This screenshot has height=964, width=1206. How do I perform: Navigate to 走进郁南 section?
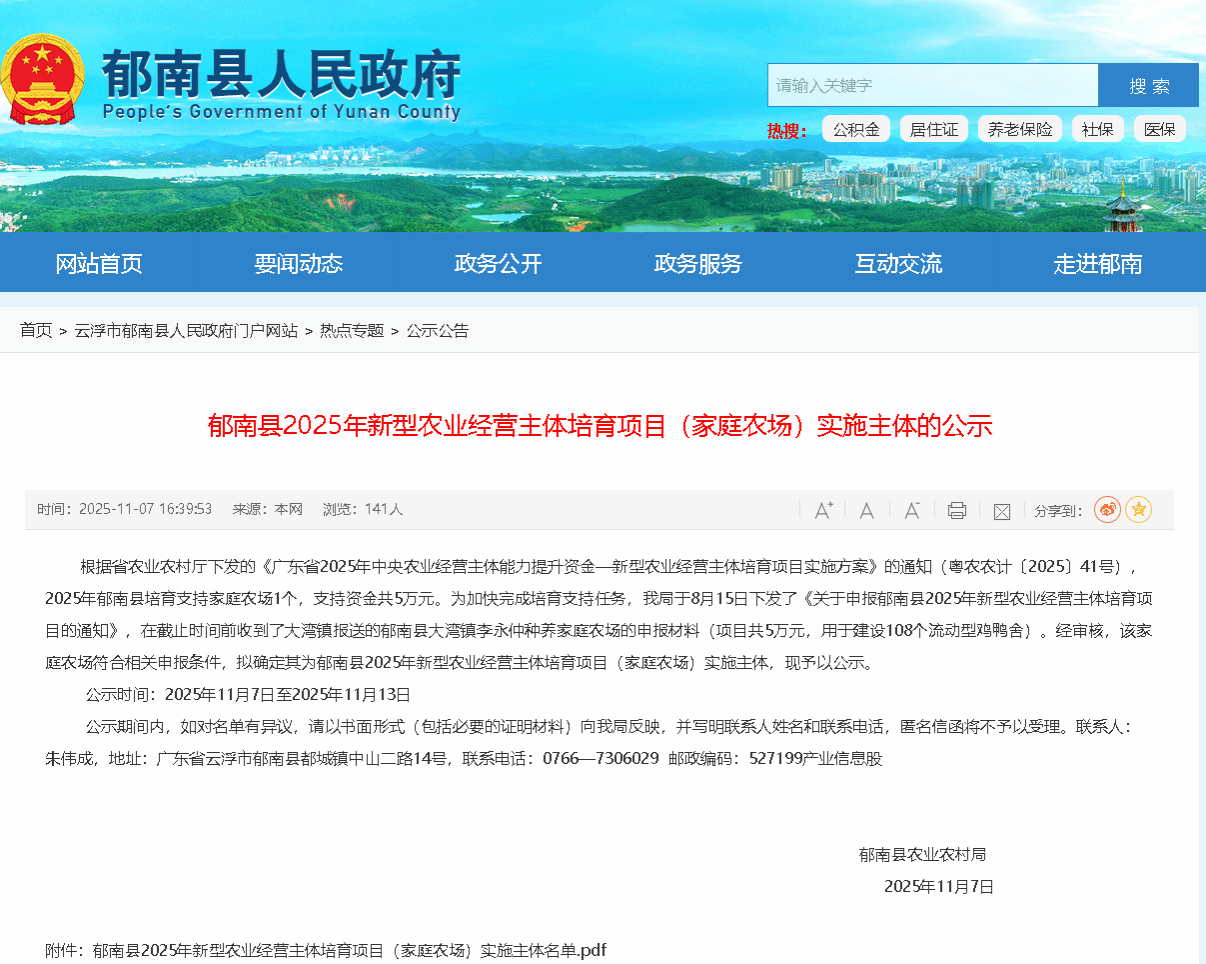click(1097, 264)
